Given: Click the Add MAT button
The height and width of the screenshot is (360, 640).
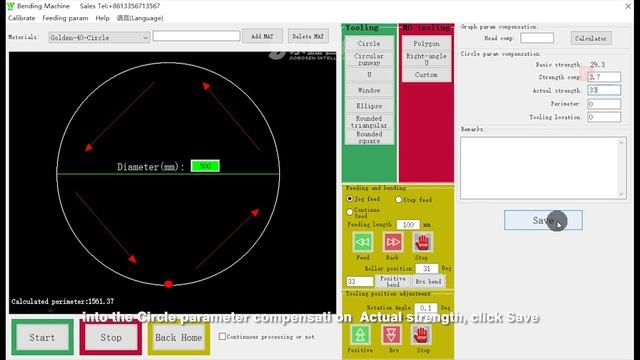Looking at the screenshot, I should pyautogui.click(x=262, y=36).
